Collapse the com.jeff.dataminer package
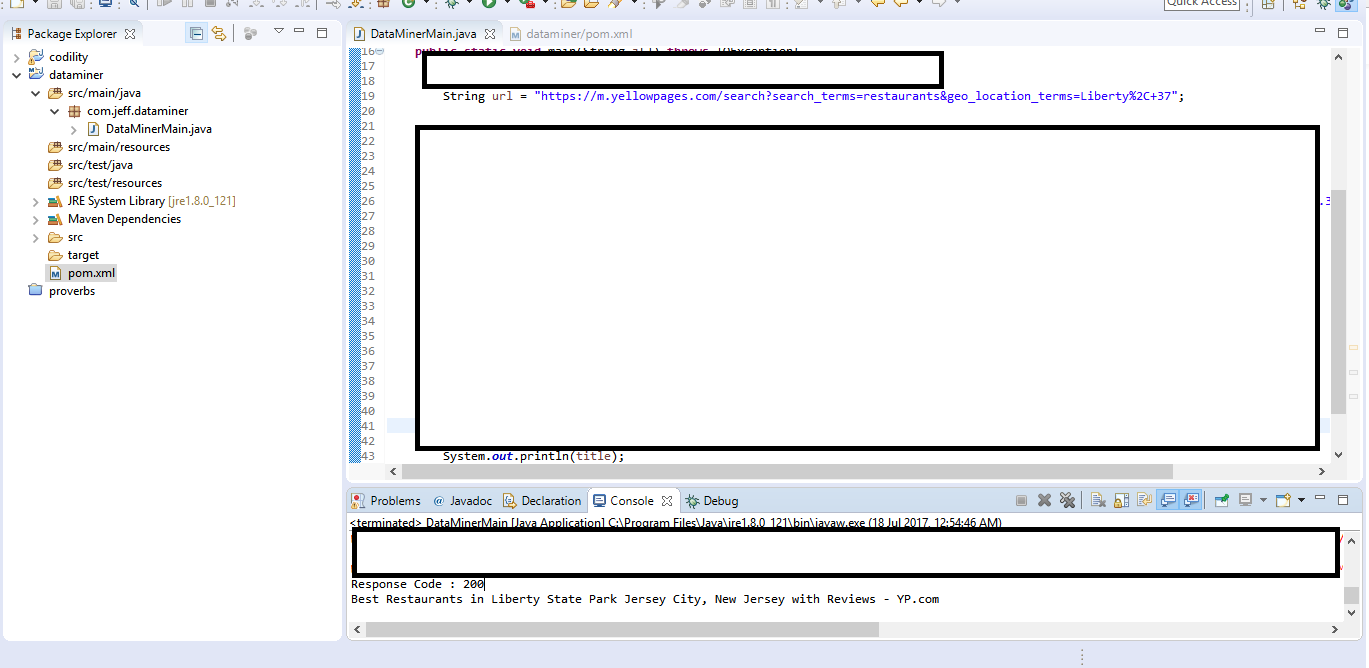1369x668 pixels. click(54, 111)
